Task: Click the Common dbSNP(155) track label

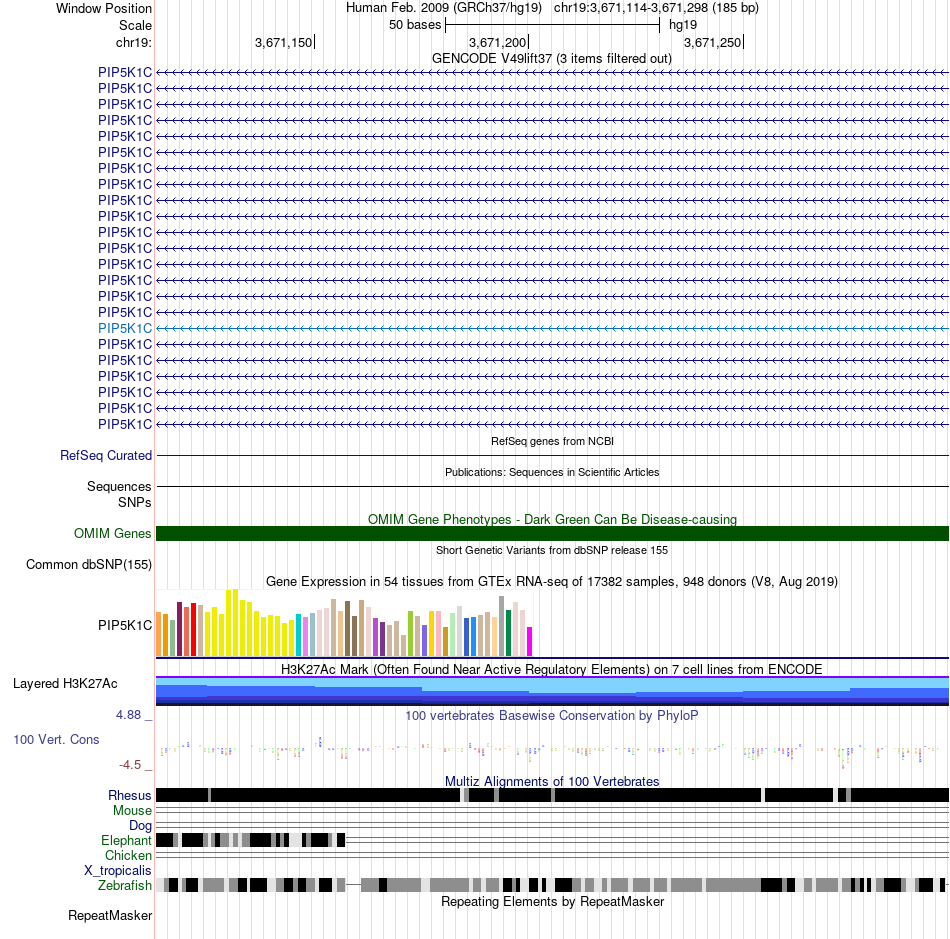Action: 89,565
